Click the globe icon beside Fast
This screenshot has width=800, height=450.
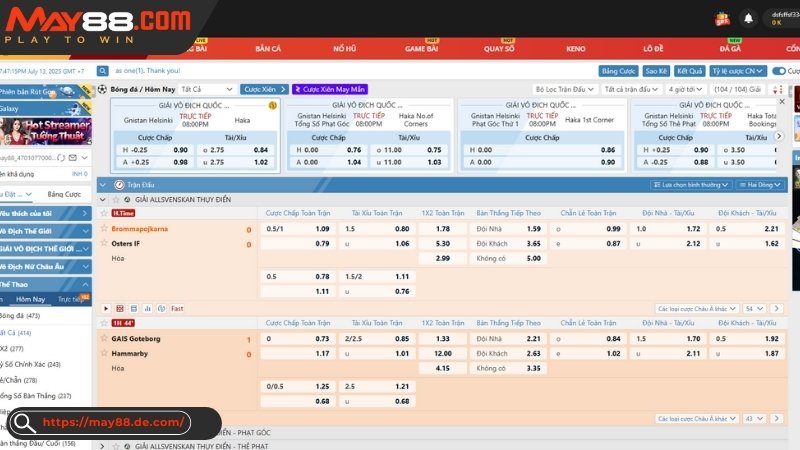pos(161,308)
